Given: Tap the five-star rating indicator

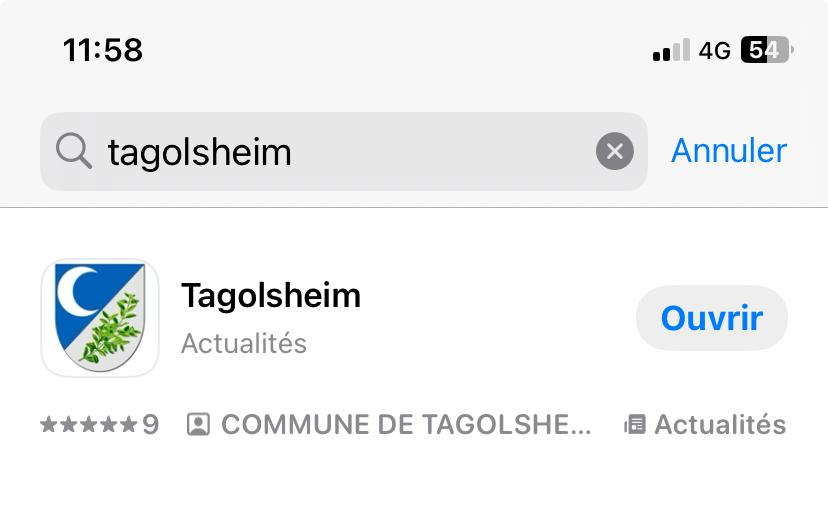Looking at the screenshot, I should (x=88, y=424).
